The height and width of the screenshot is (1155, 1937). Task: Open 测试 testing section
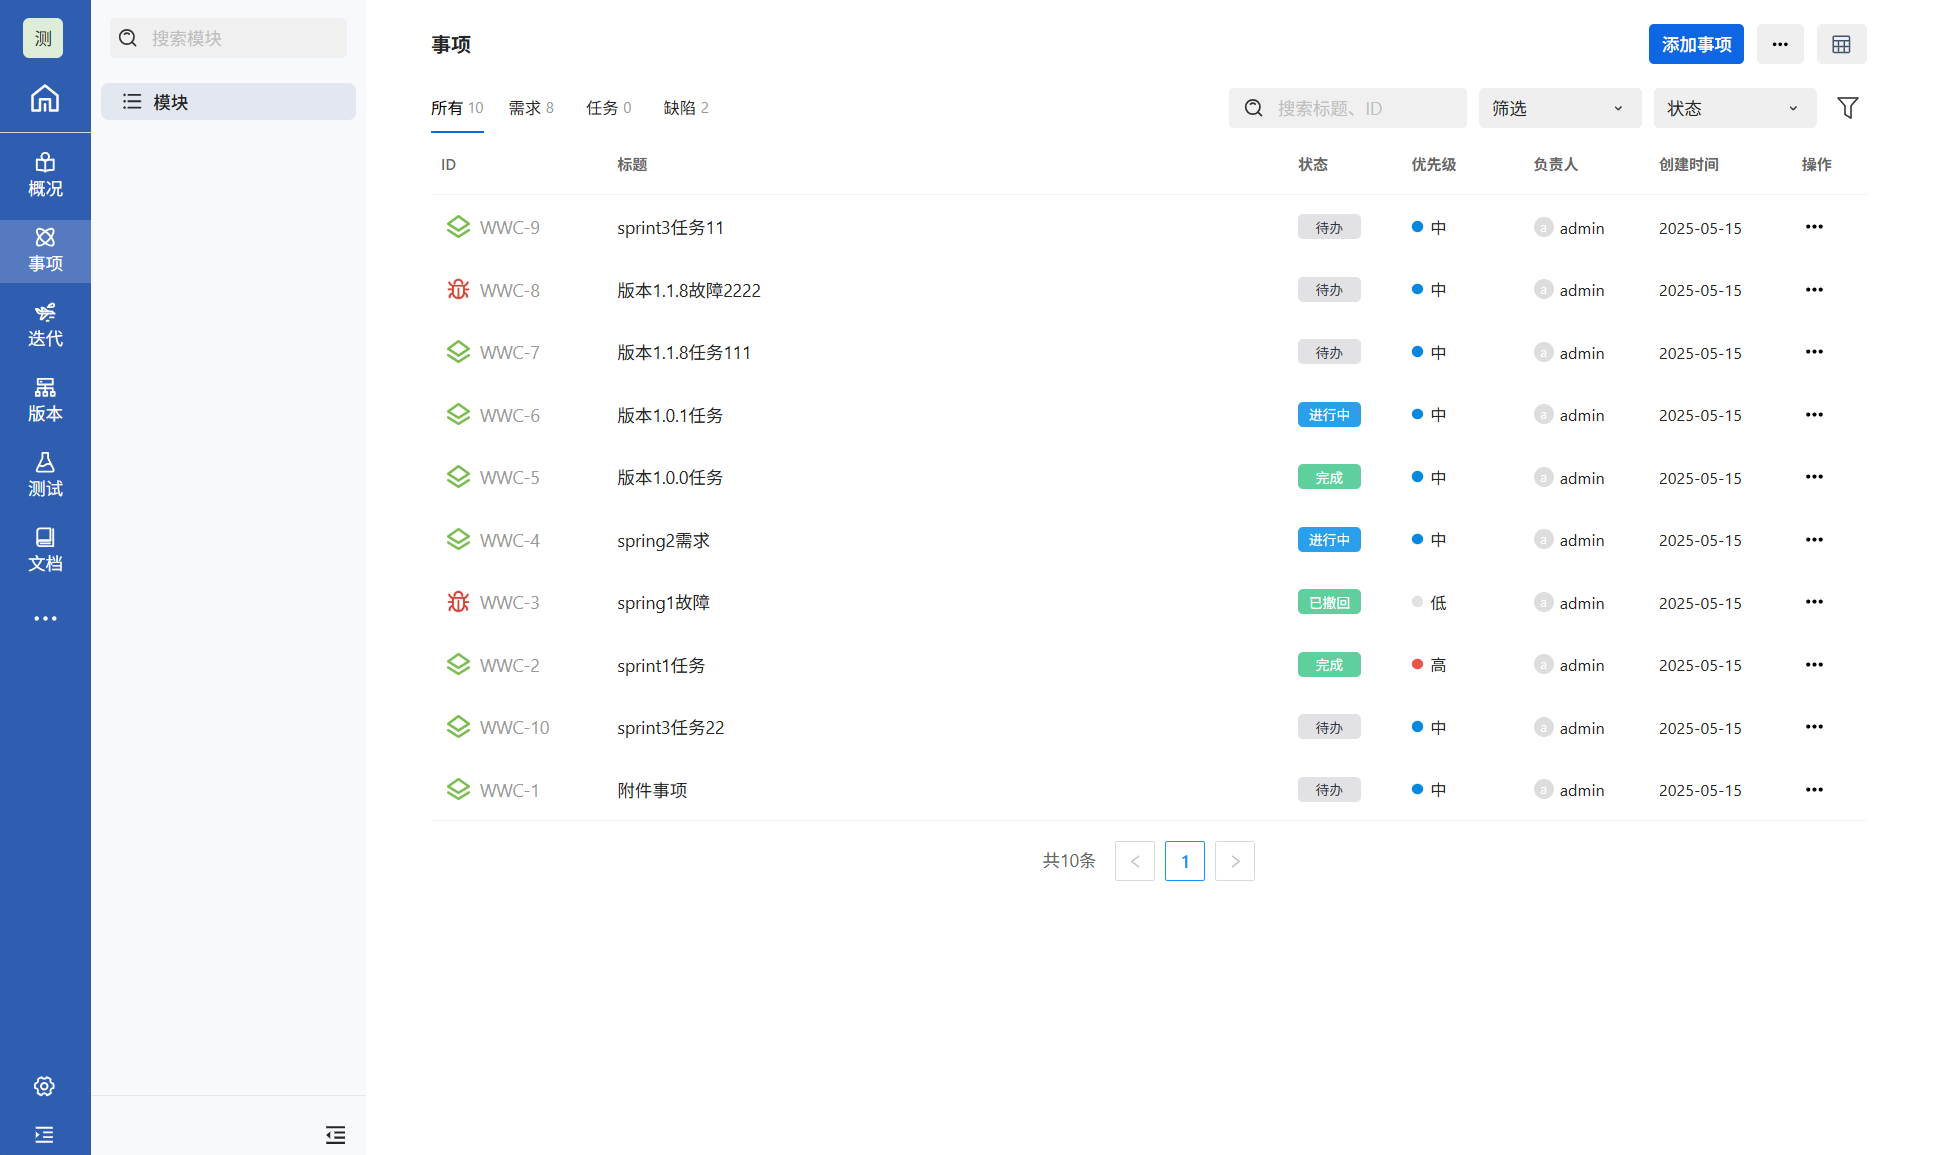[45, 475]
